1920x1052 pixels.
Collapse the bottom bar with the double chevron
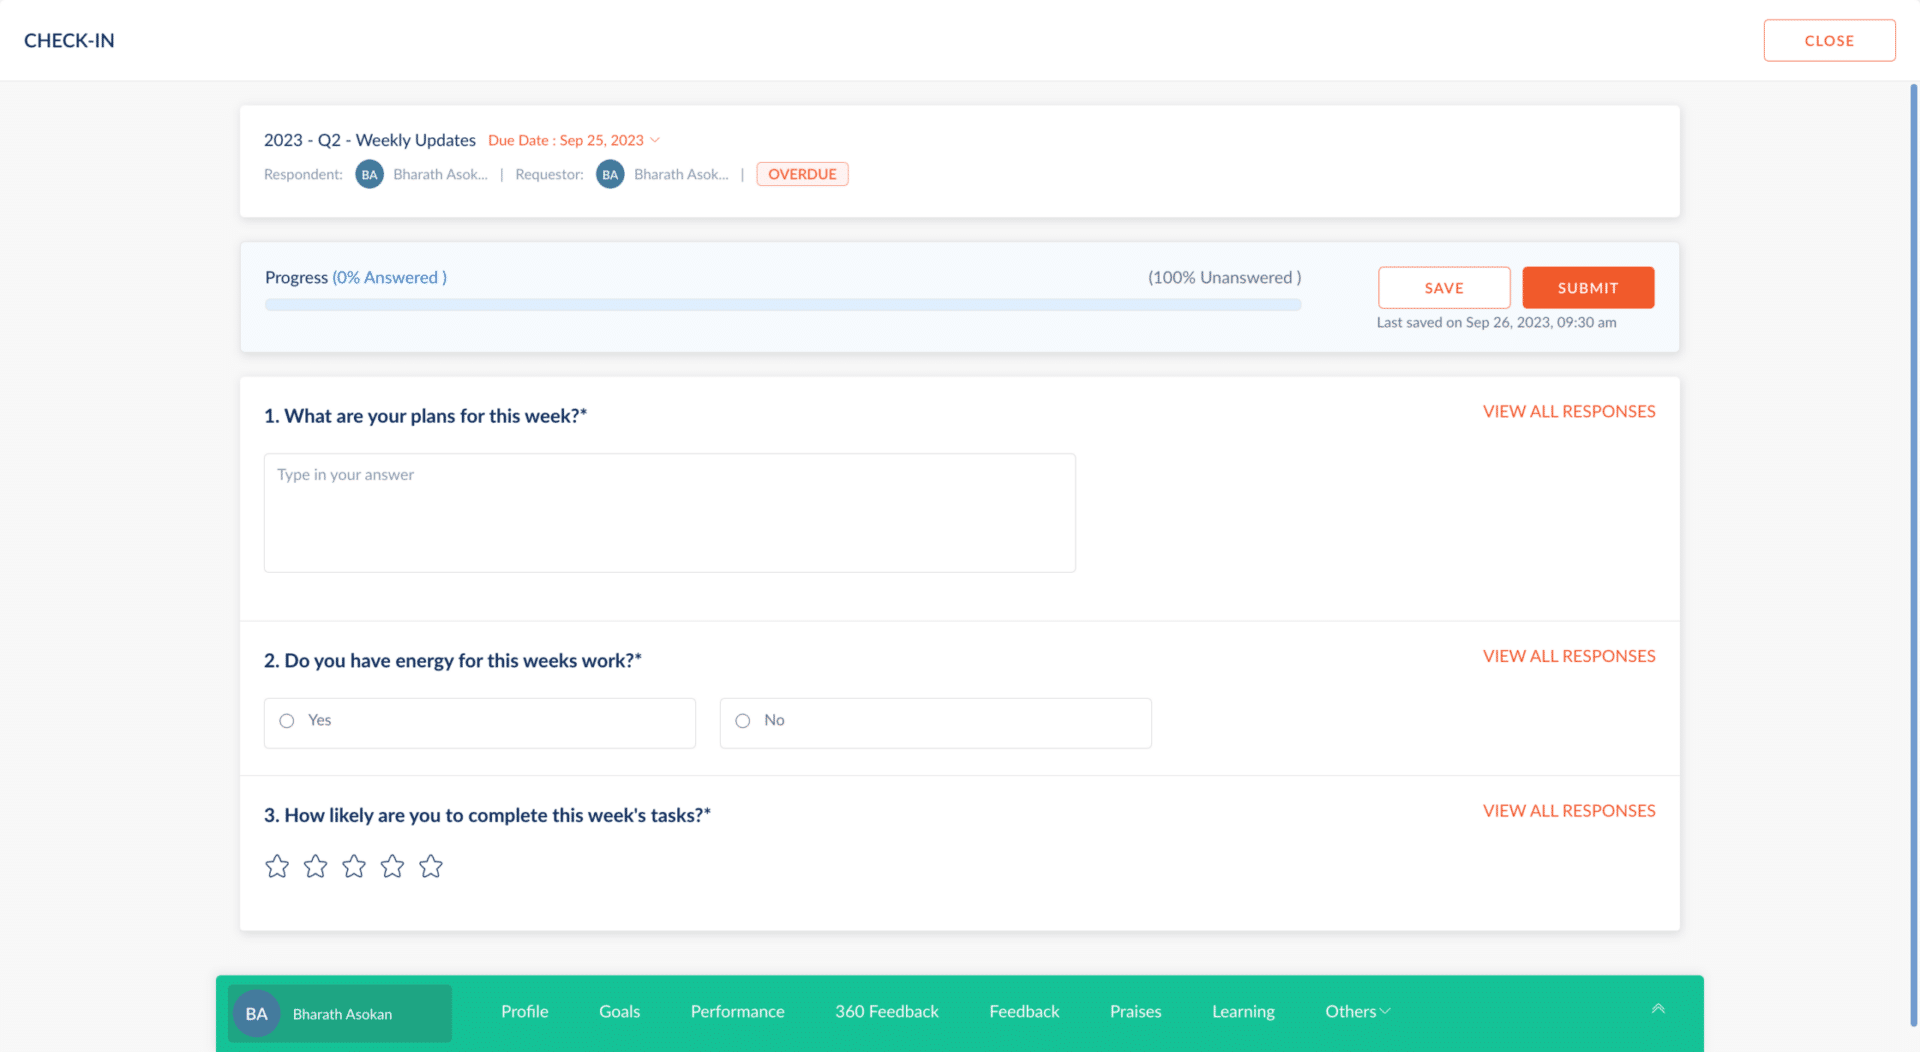coord(1658,1009)
